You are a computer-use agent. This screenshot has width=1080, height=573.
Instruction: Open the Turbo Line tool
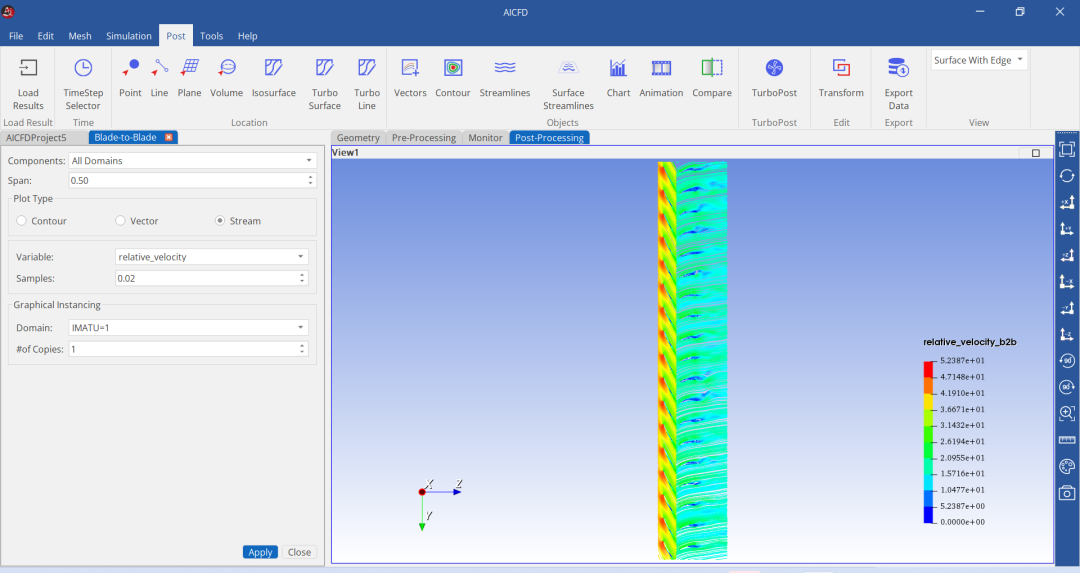366,84
